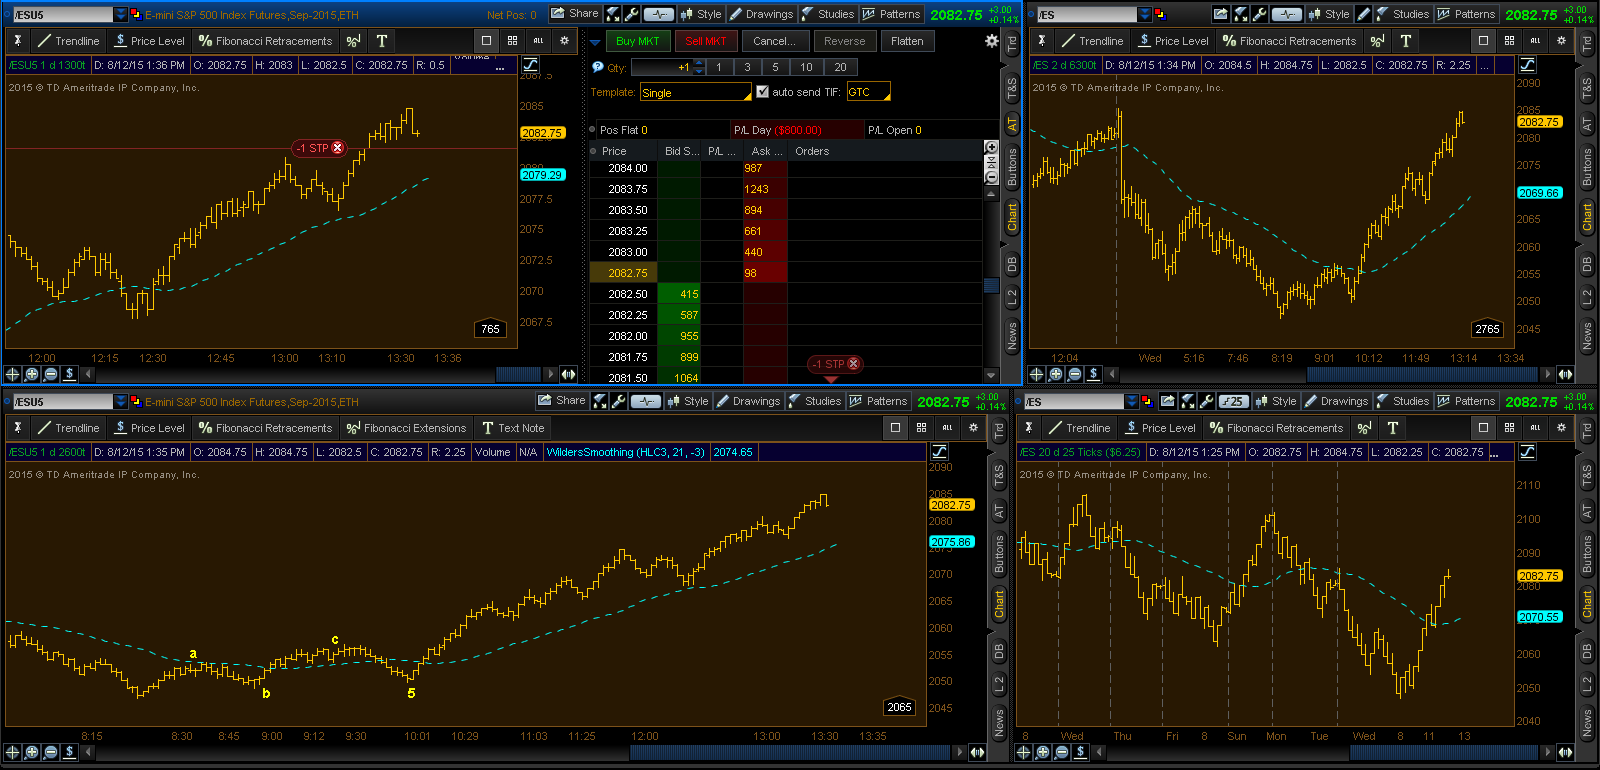Viewport: 1600px width, 770px height.
Task: Open the Drawings menu in top-left chart
Action: click(x=761, y=14)
